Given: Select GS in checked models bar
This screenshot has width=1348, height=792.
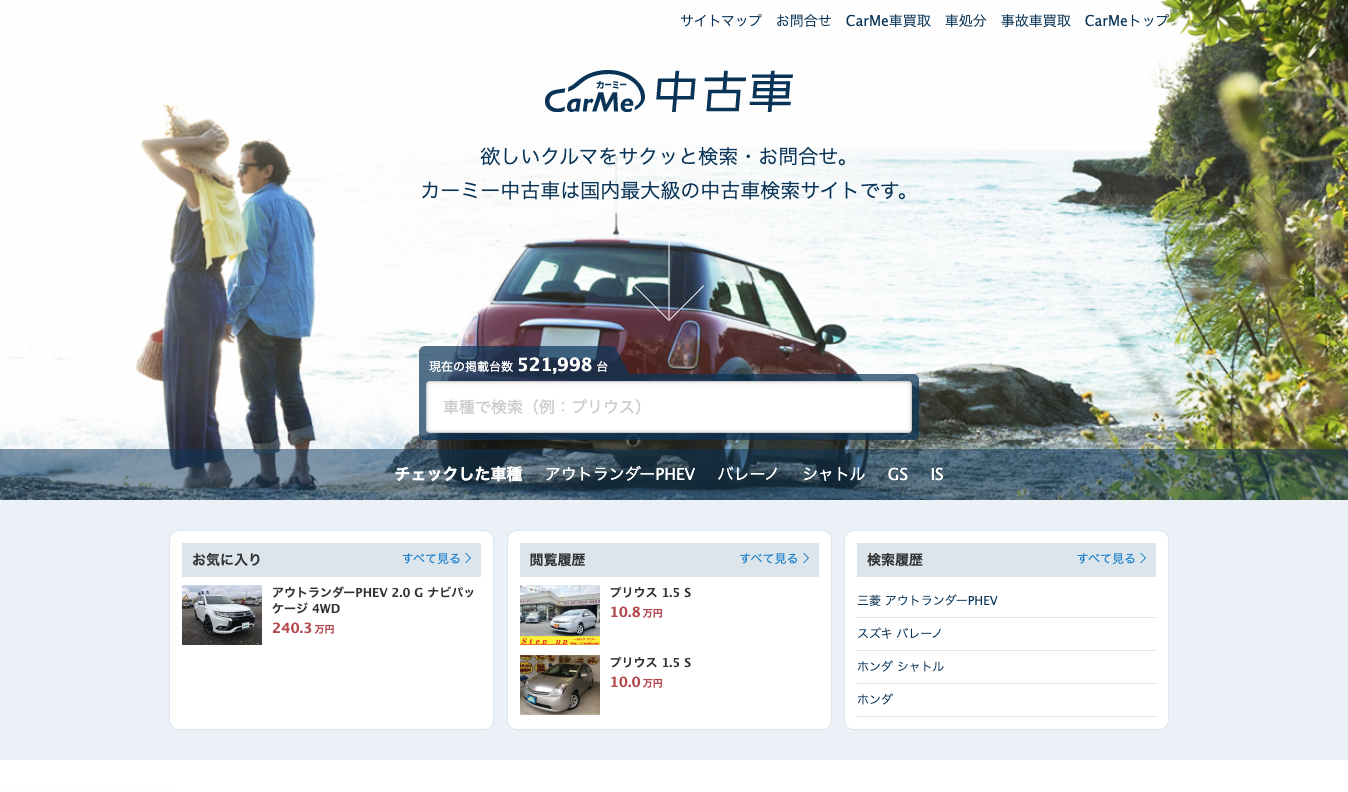Looking at the screenshot, I should click(898, 474).
